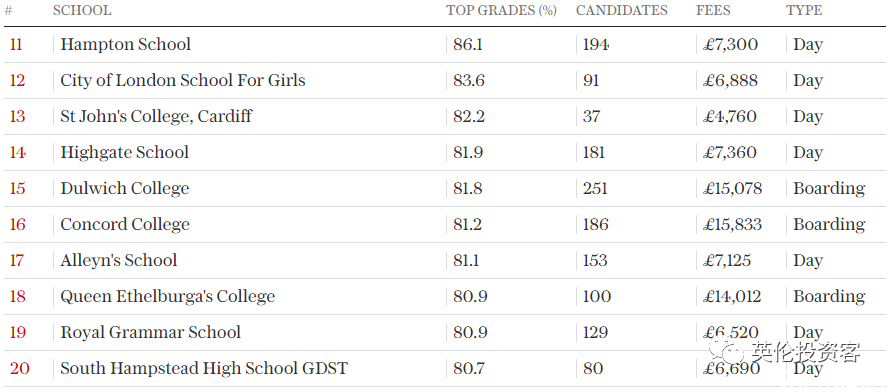
Task: Click Highgate School name
Action: pyautogui.click(x=125, y=152)
